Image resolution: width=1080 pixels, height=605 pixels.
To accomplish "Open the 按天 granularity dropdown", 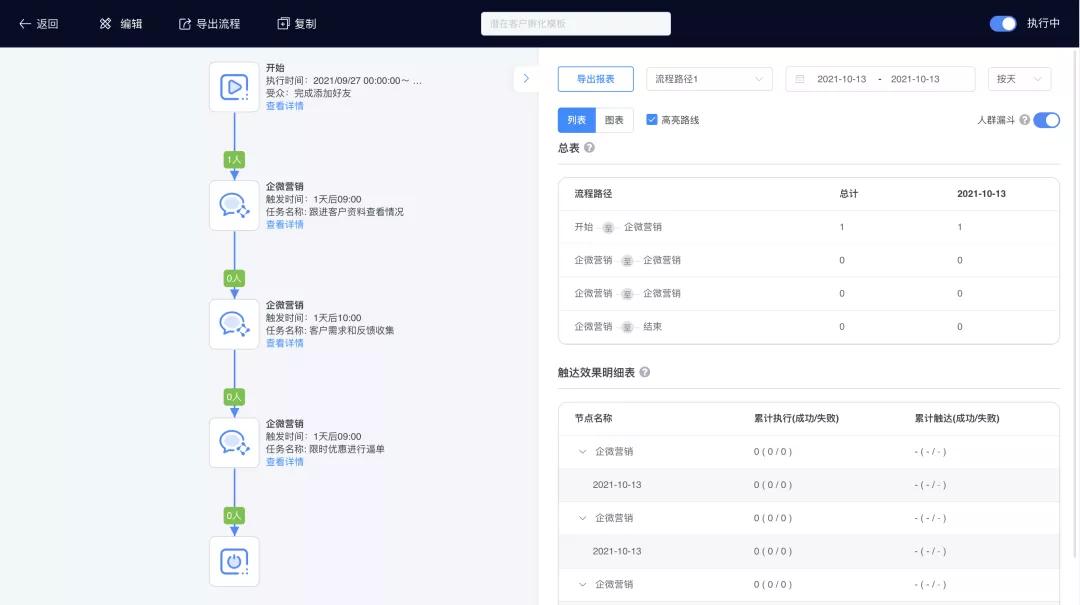I will 1019,78.
